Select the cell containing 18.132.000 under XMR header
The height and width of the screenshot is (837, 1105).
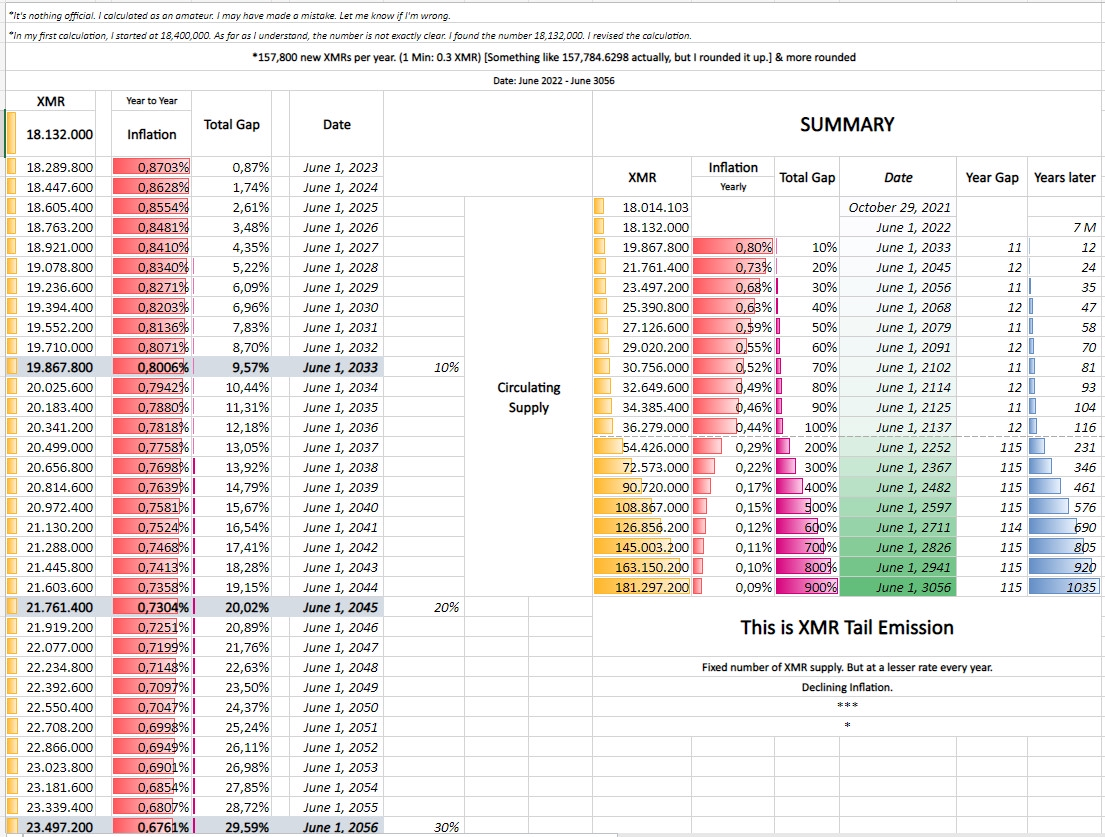tap(50, 134)
